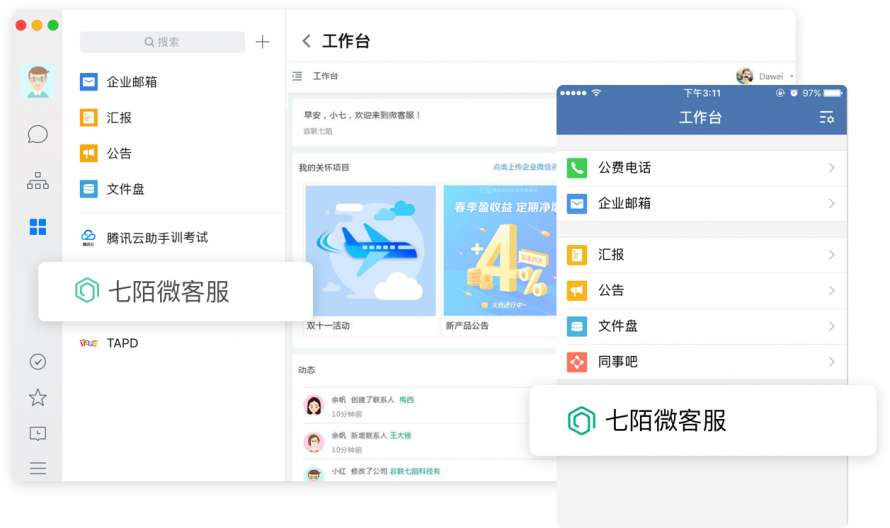Screen dimensions: 890x528
Task: Toggle the list menu icon left of 工作台
Action: (x=297, y=76)
